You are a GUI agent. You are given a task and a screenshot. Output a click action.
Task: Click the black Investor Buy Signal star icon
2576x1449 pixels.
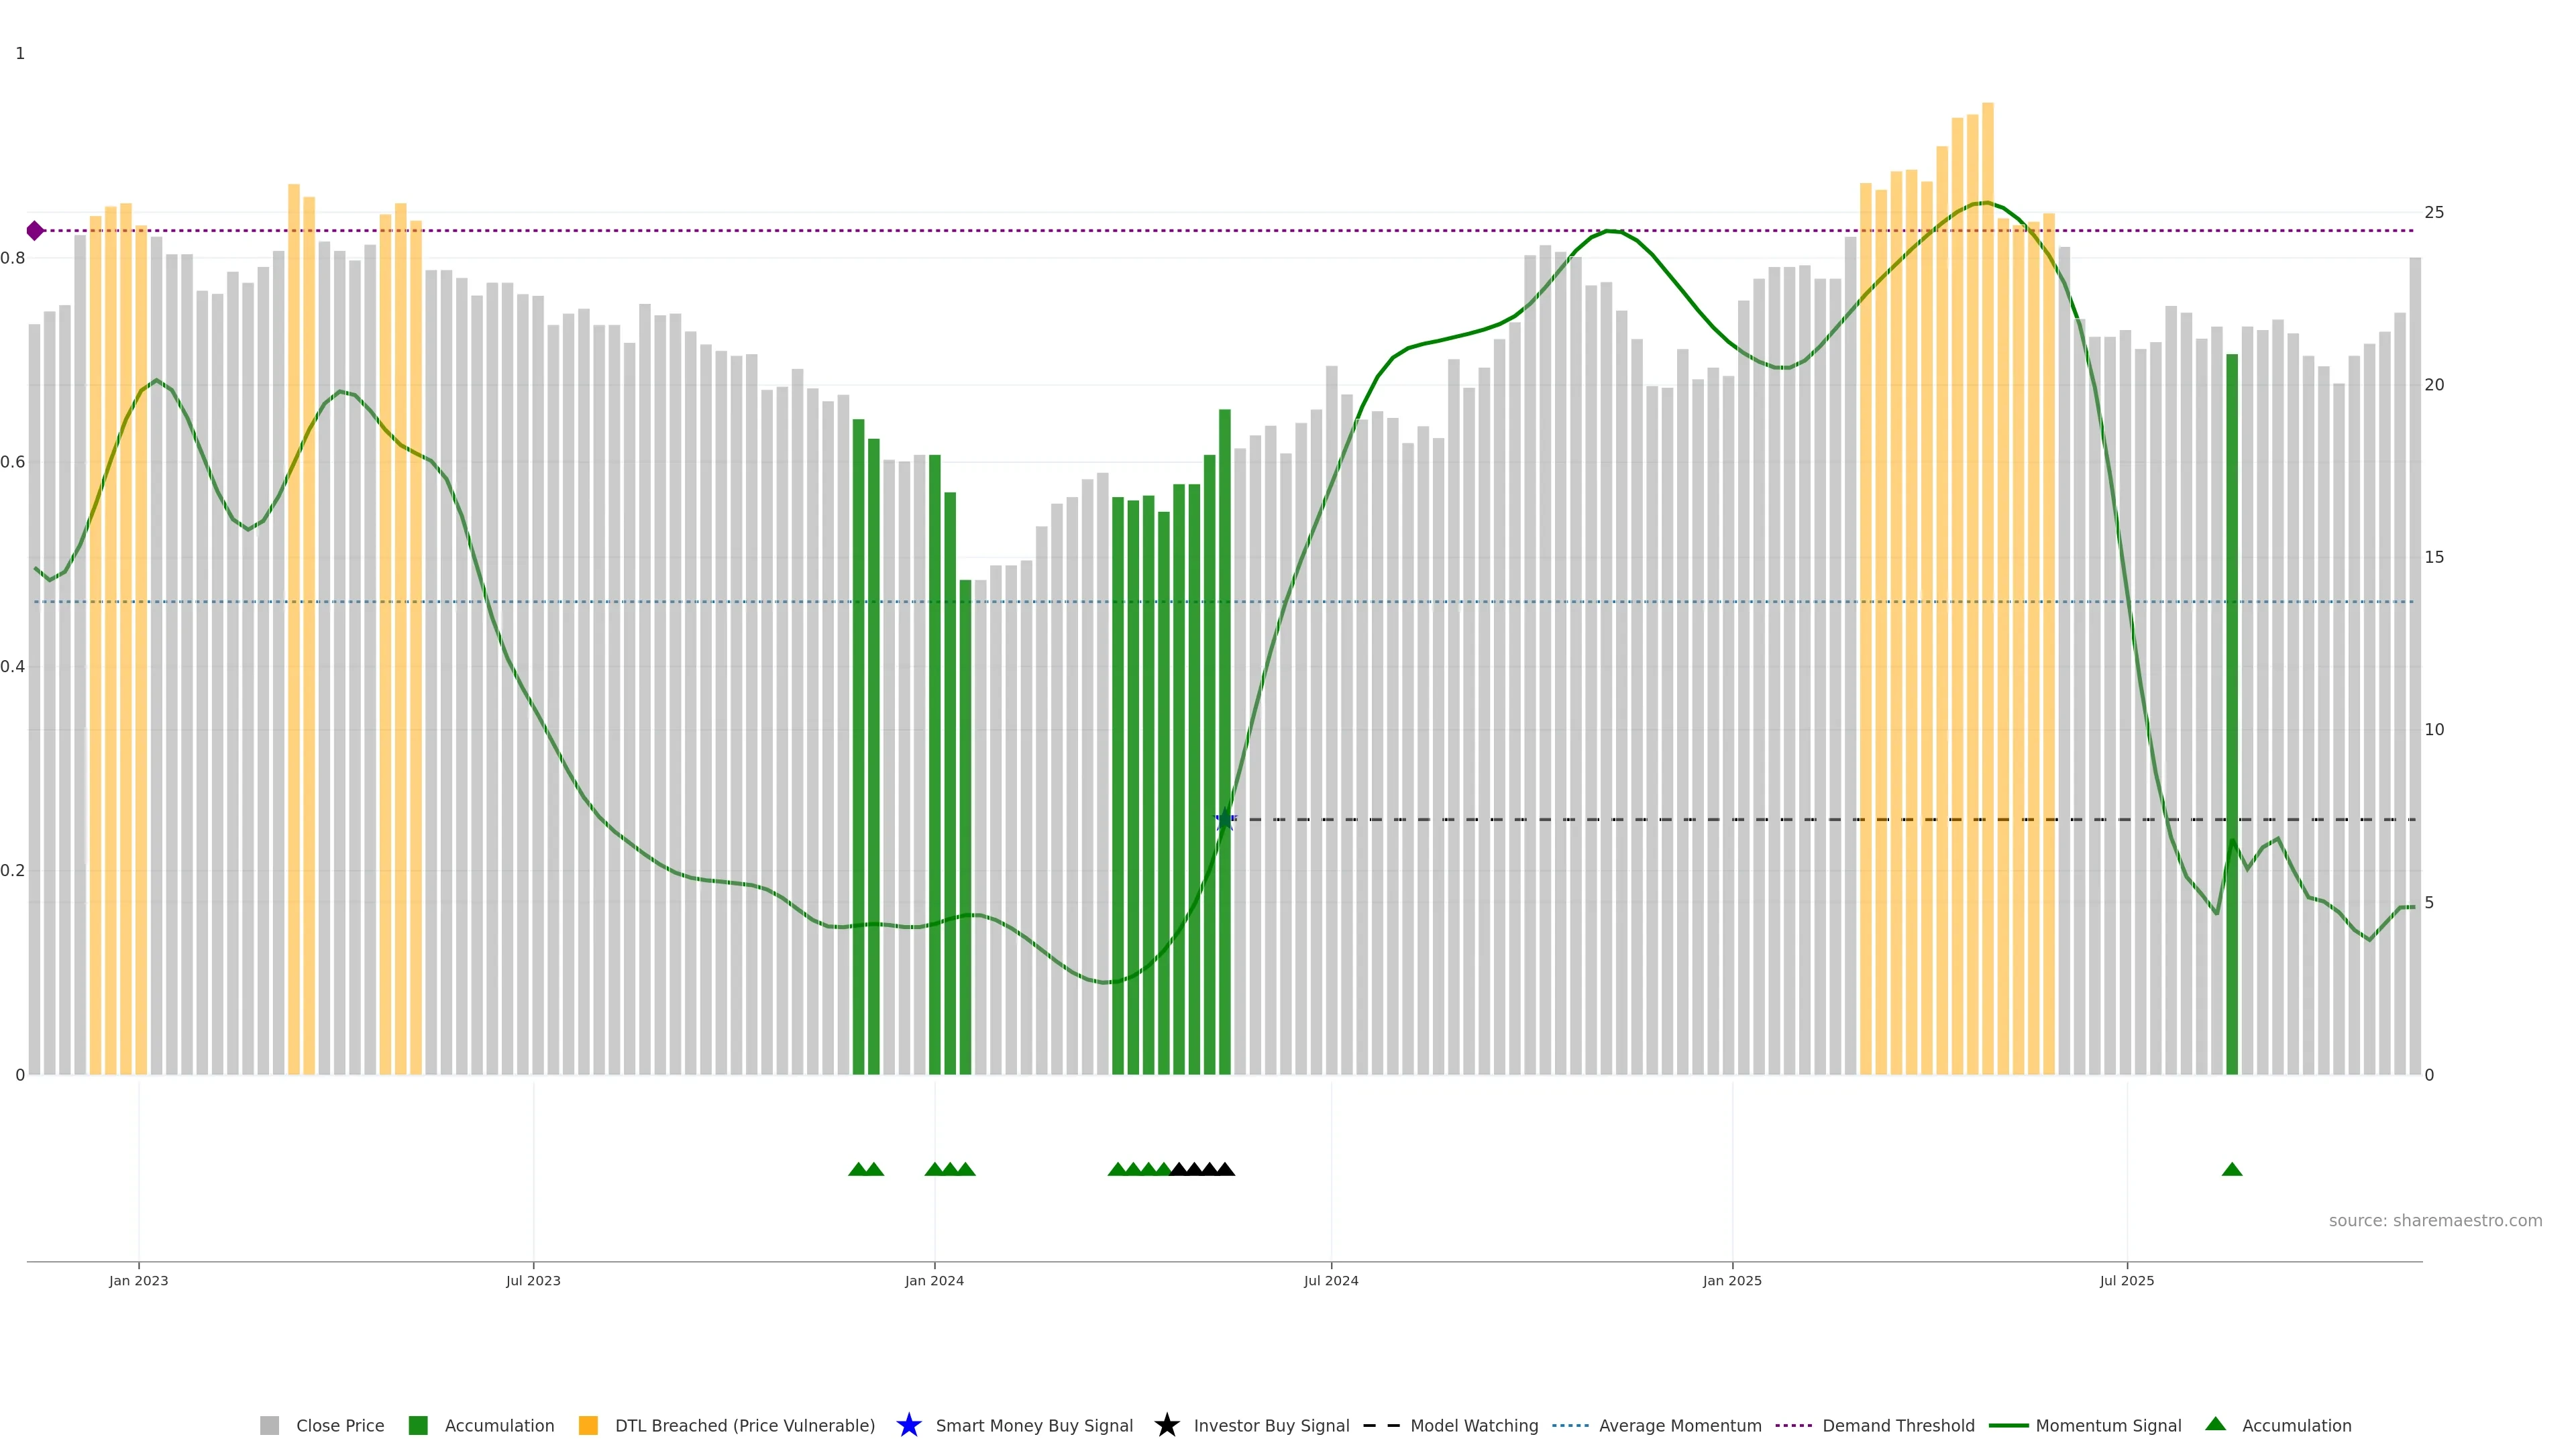(x=1166, y=1425)
